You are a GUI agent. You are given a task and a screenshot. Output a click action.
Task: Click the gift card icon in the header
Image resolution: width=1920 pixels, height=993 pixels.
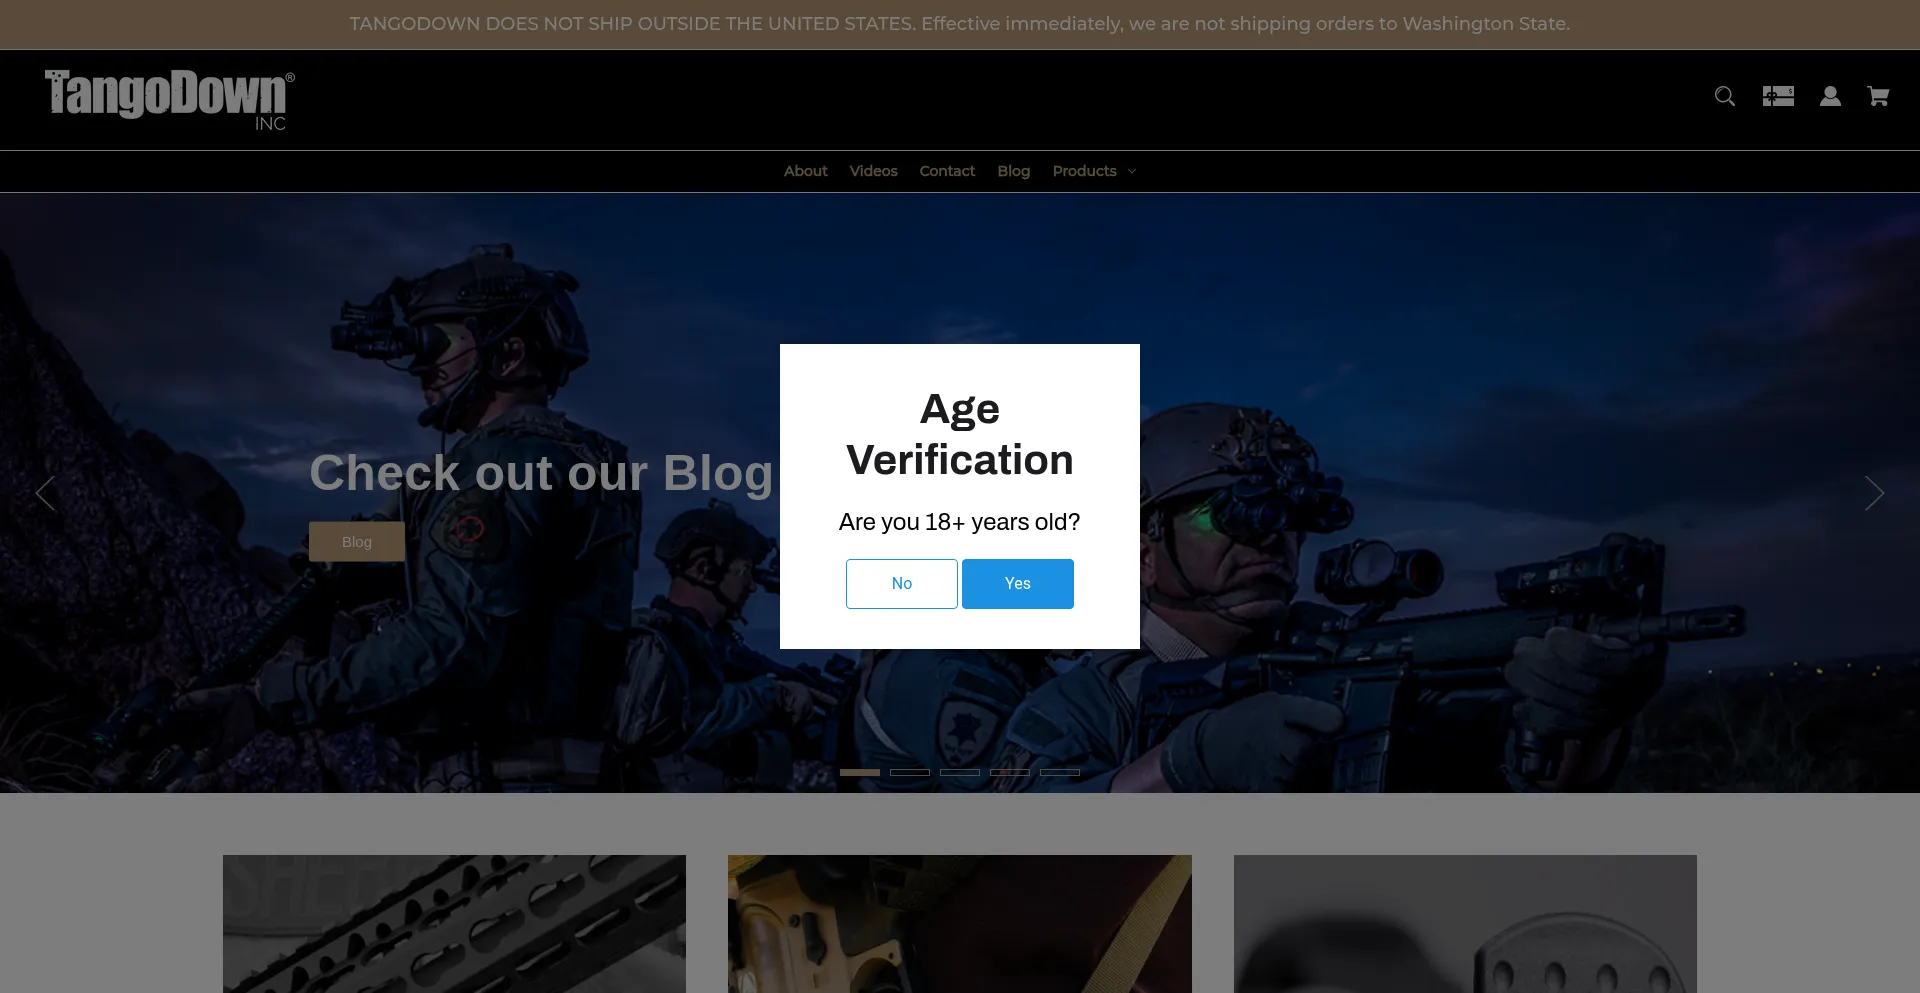1778,96
